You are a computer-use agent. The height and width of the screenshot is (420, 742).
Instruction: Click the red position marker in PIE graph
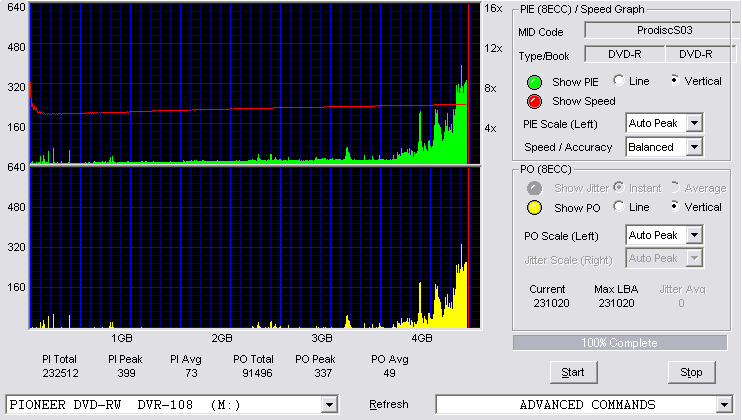468,84
